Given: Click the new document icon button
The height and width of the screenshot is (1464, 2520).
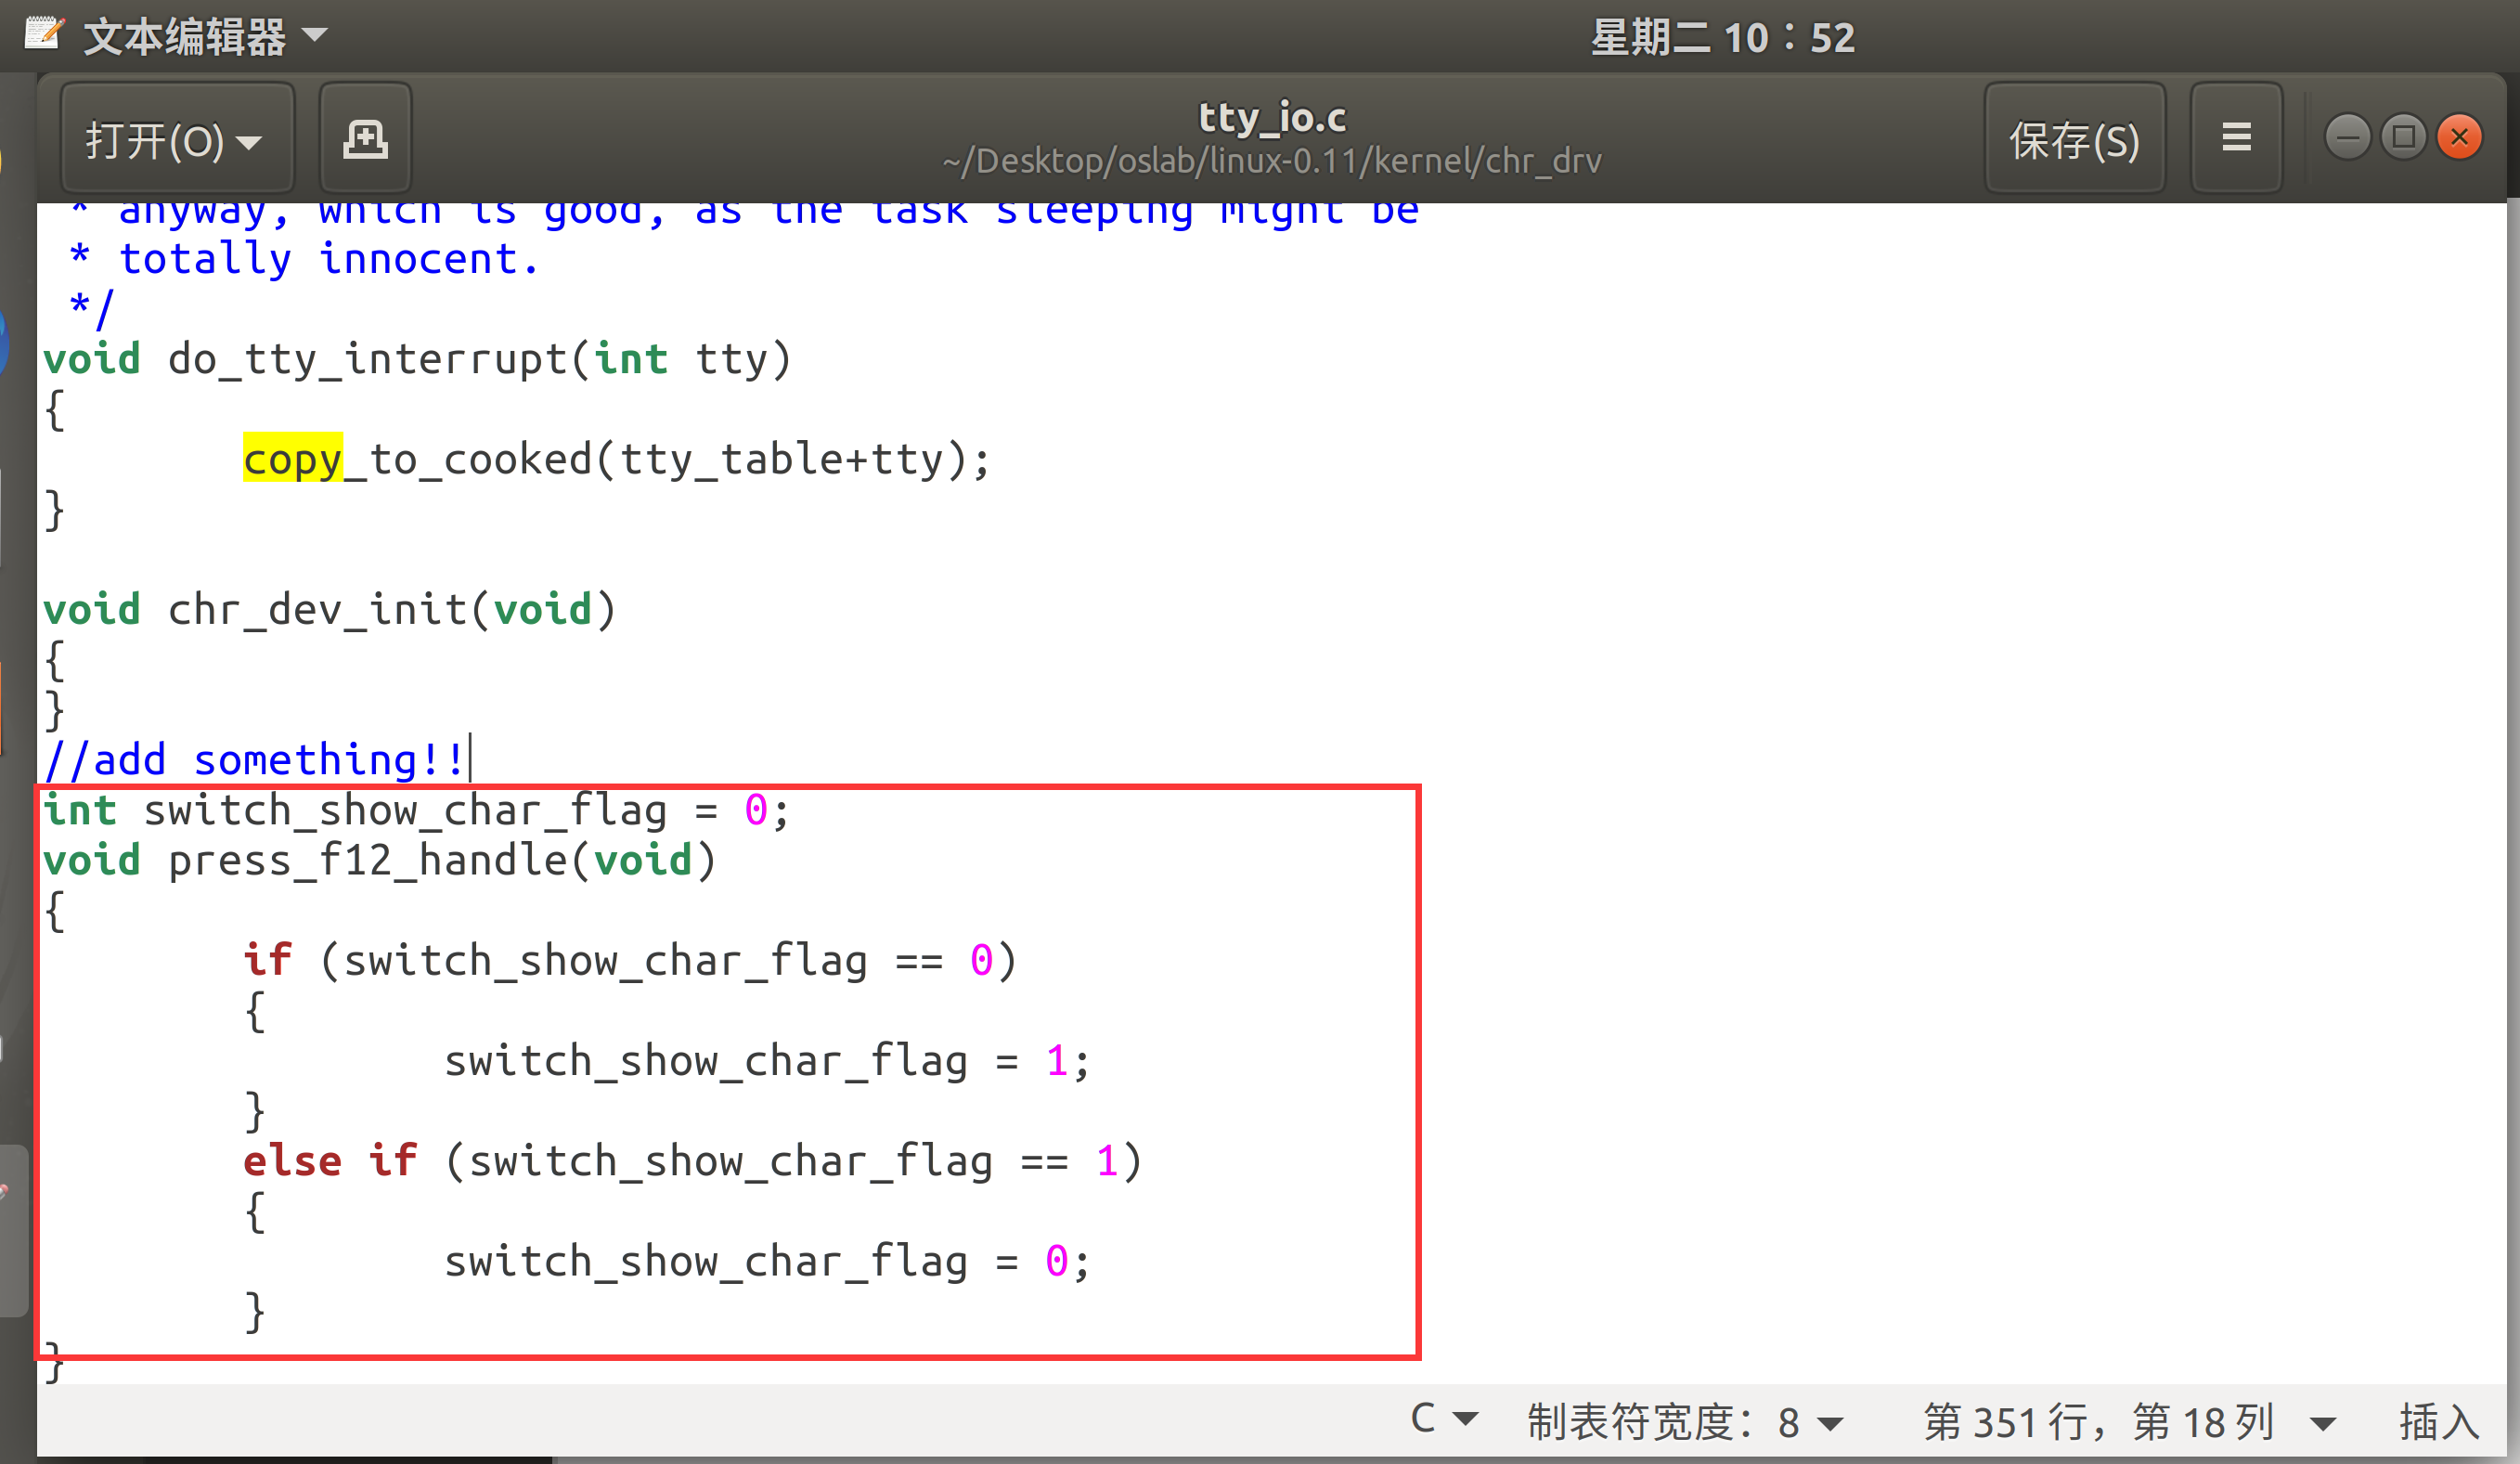Looking at the screenshot, I should point(365,139).
